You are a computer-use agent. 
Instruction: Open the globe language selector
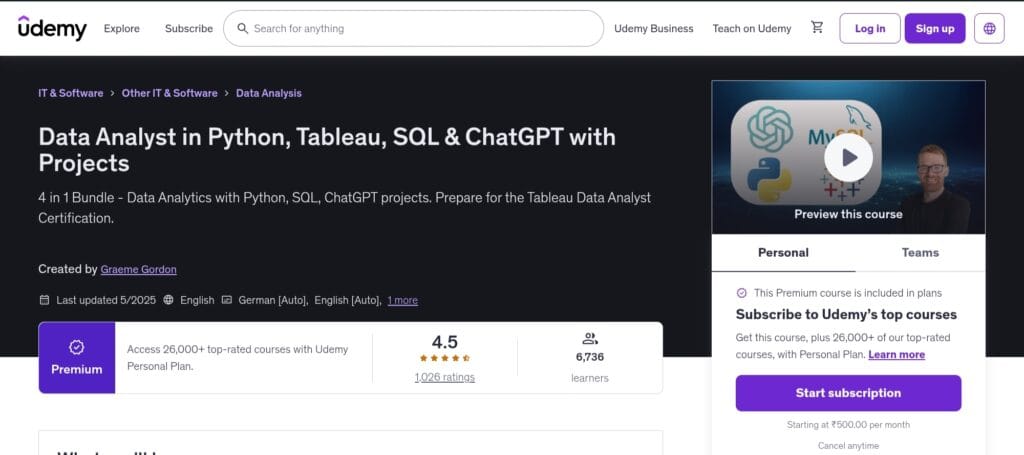click(x=989, y=29)
